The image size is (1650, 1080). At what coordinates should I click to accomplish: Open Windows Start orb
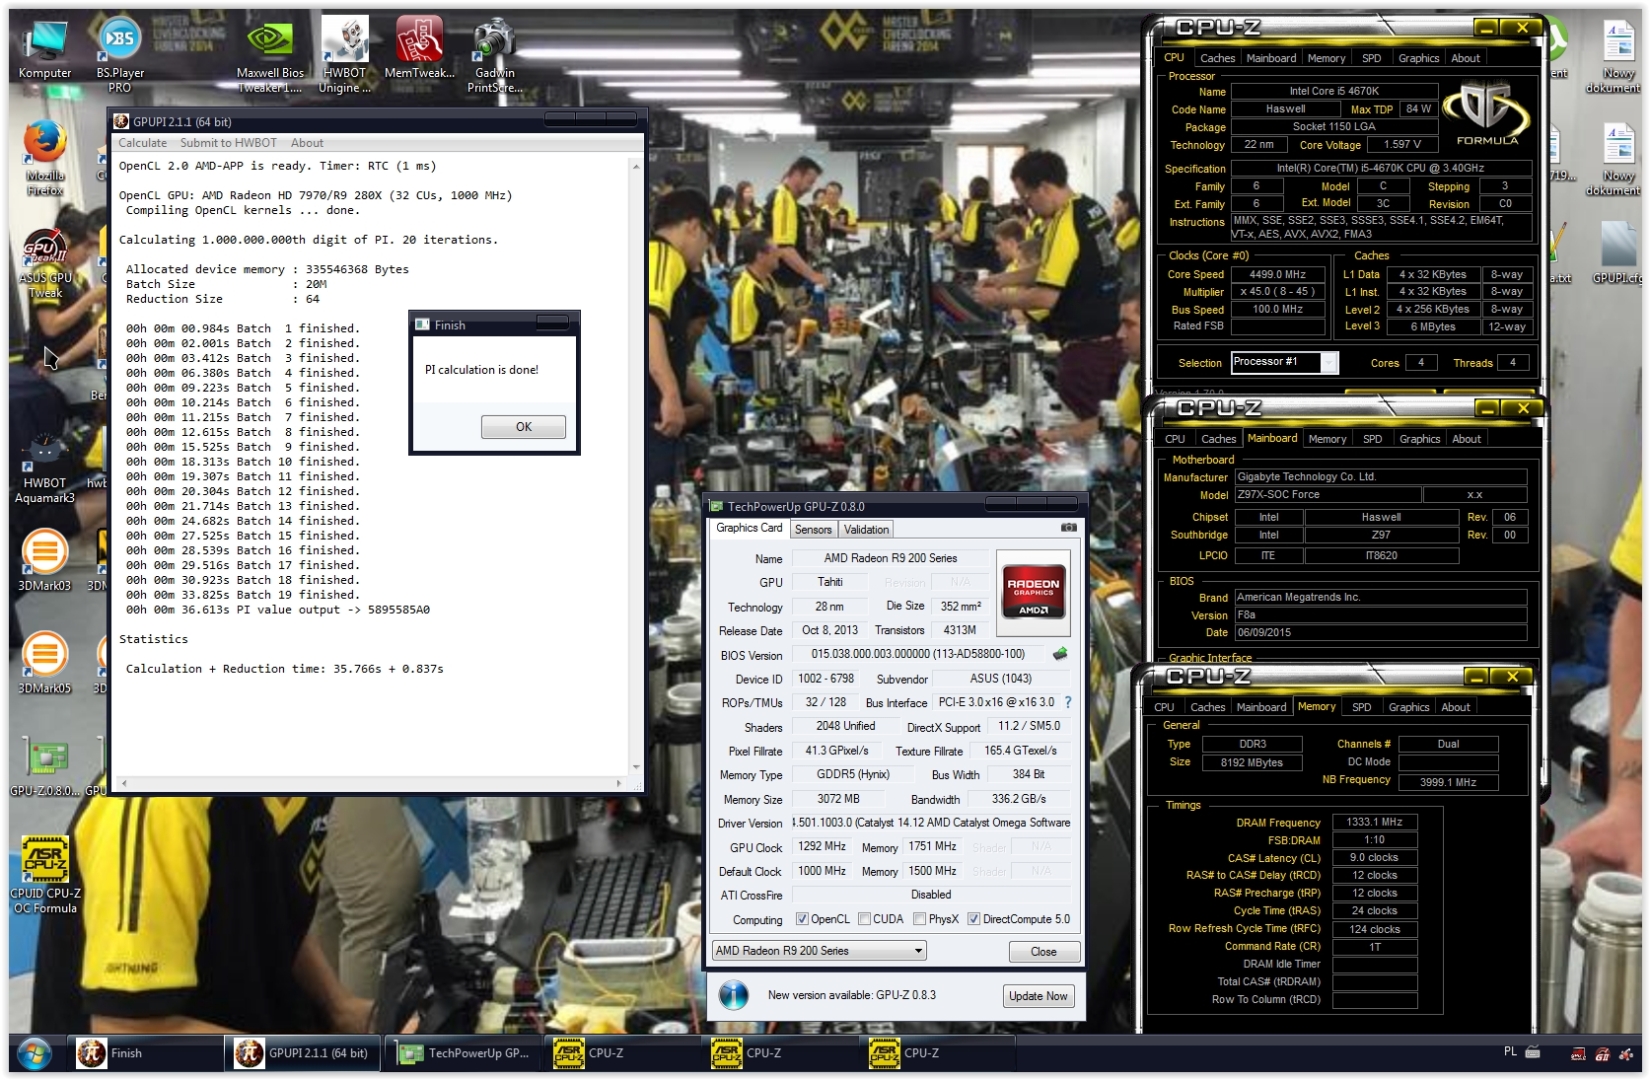point(35,1053)
